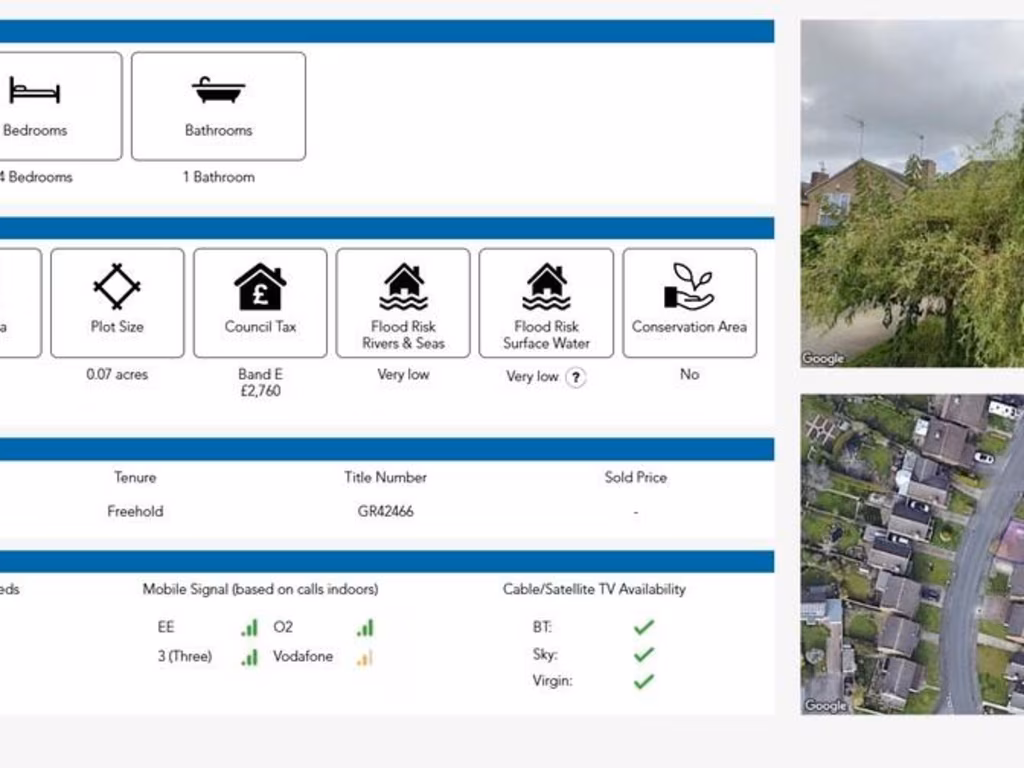Click the Flood Risk Rivers & Seas icon

[403, 287]
